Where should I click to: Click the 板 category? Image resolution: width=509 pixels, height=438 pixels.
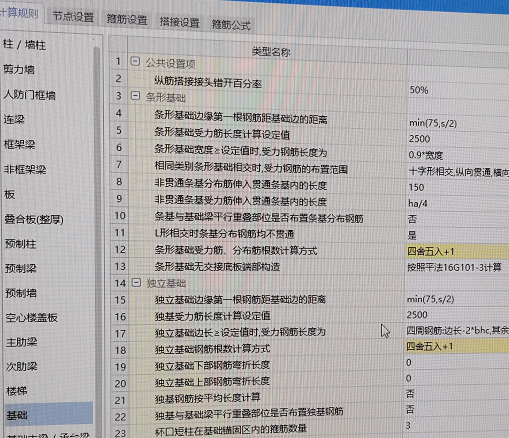9,194
